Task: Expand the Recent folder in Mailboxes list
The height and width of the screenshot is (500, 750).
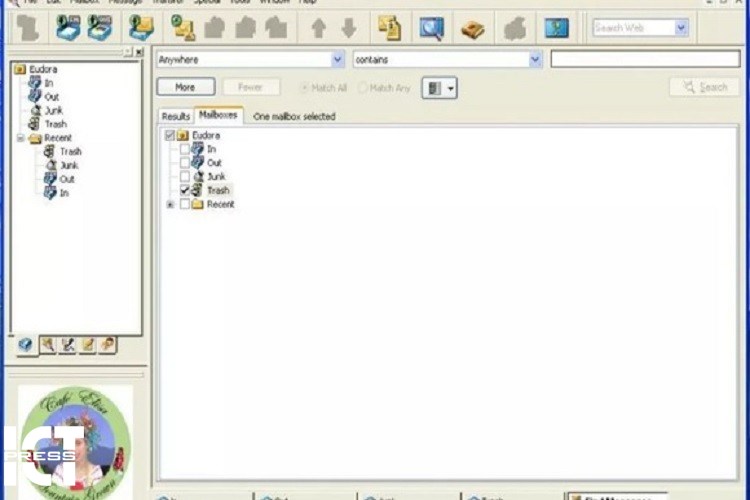Action: (170, 204)
